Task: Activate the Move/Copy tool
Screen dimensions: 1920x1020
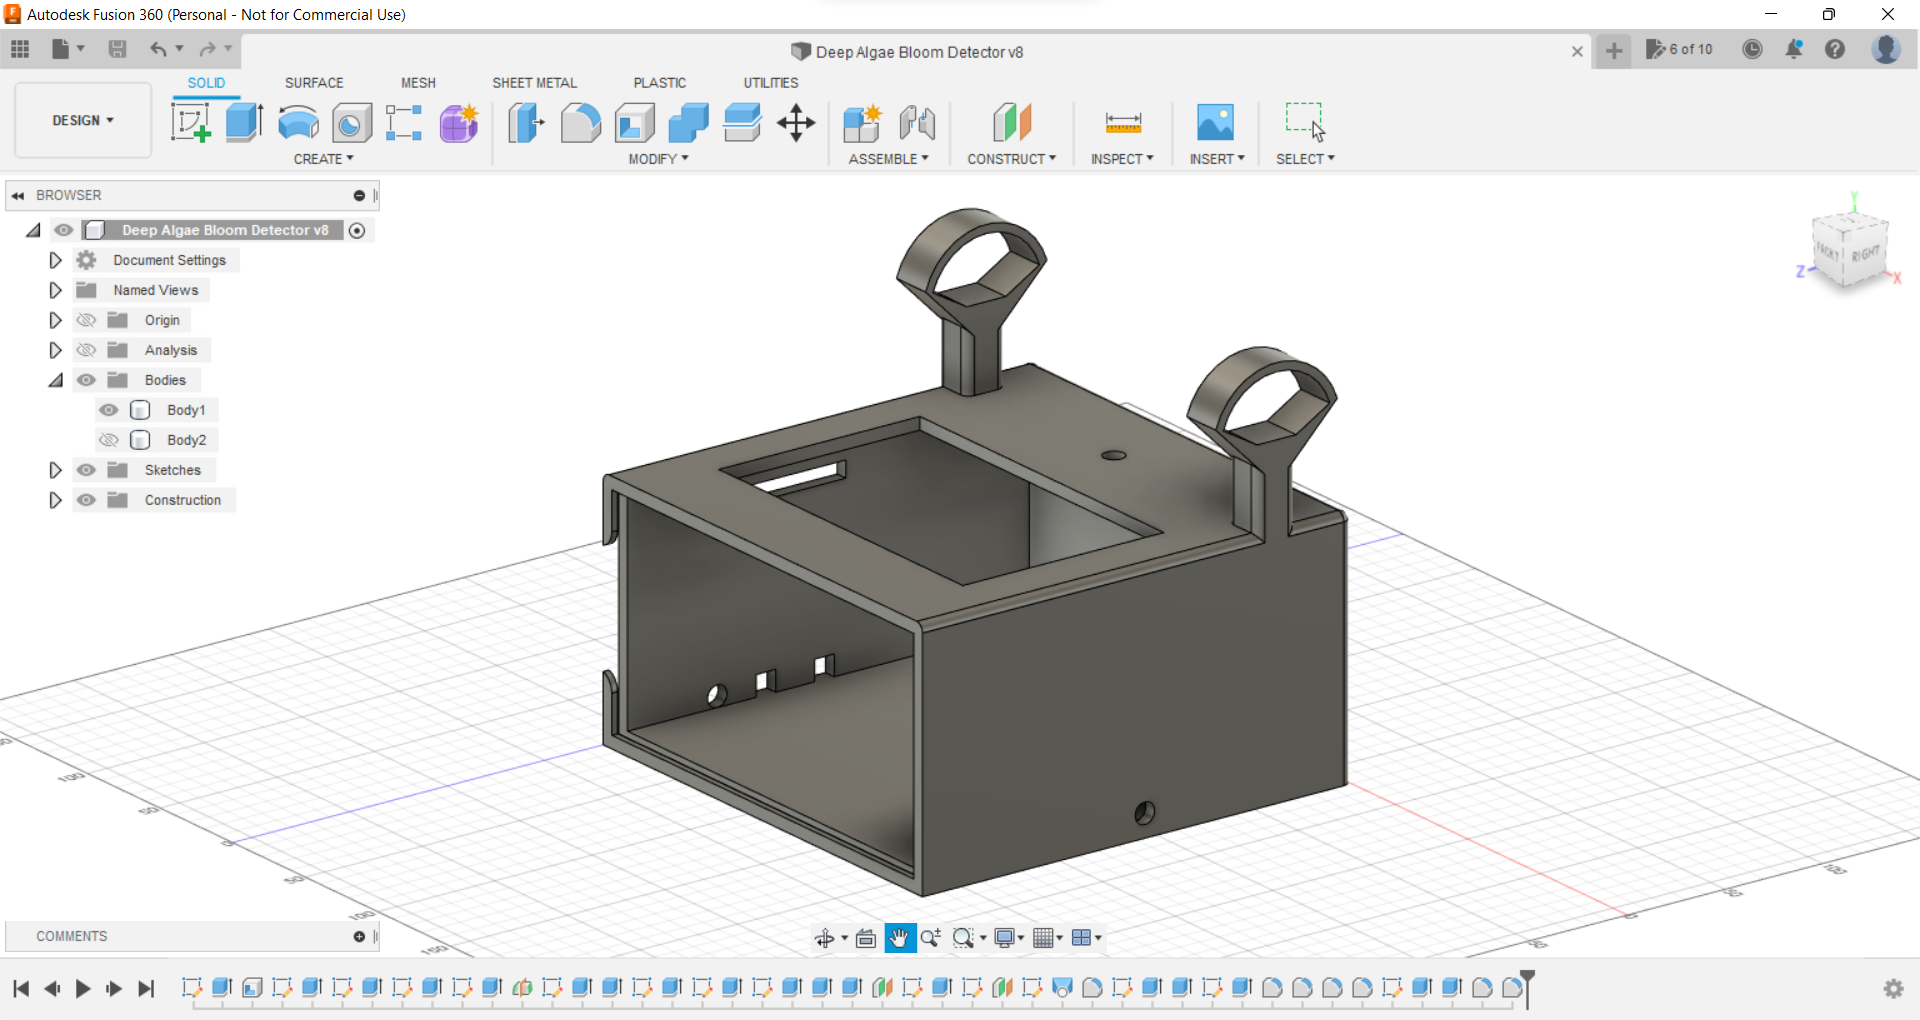Action: 796,123
